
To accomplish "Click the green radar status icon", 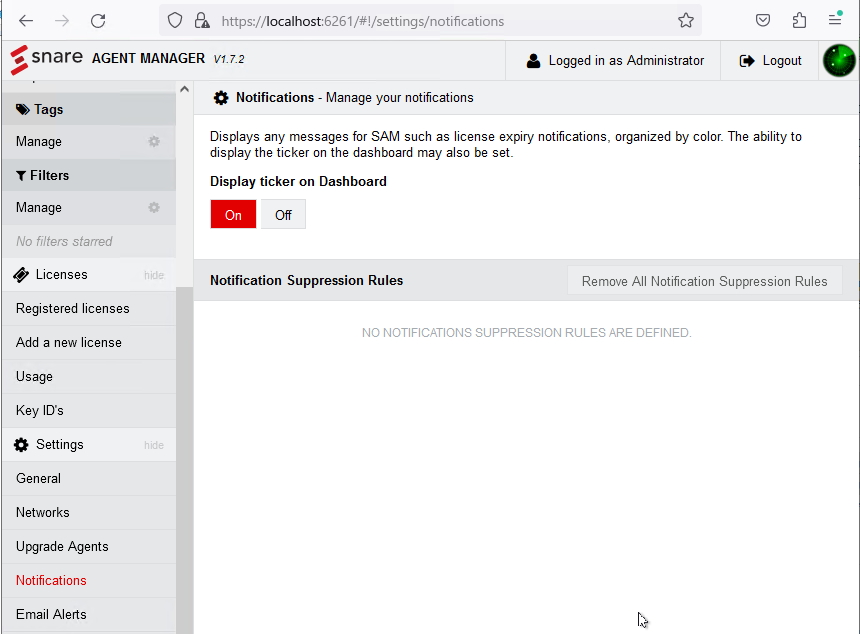I will [x=839, y=60].
